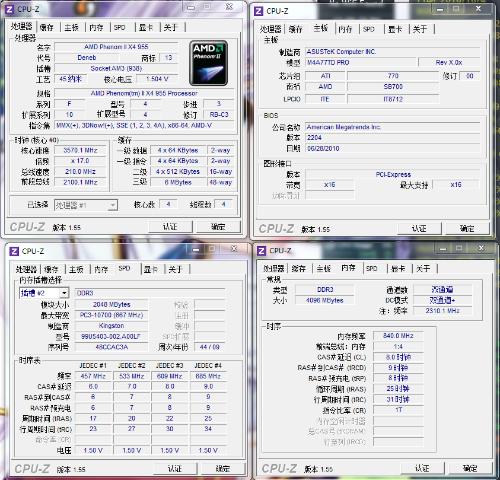The width and height of the screenshot is (500, 480).
Task: Click the CPU-Z title icon in the mainboard window
Action: click(258, 11)
